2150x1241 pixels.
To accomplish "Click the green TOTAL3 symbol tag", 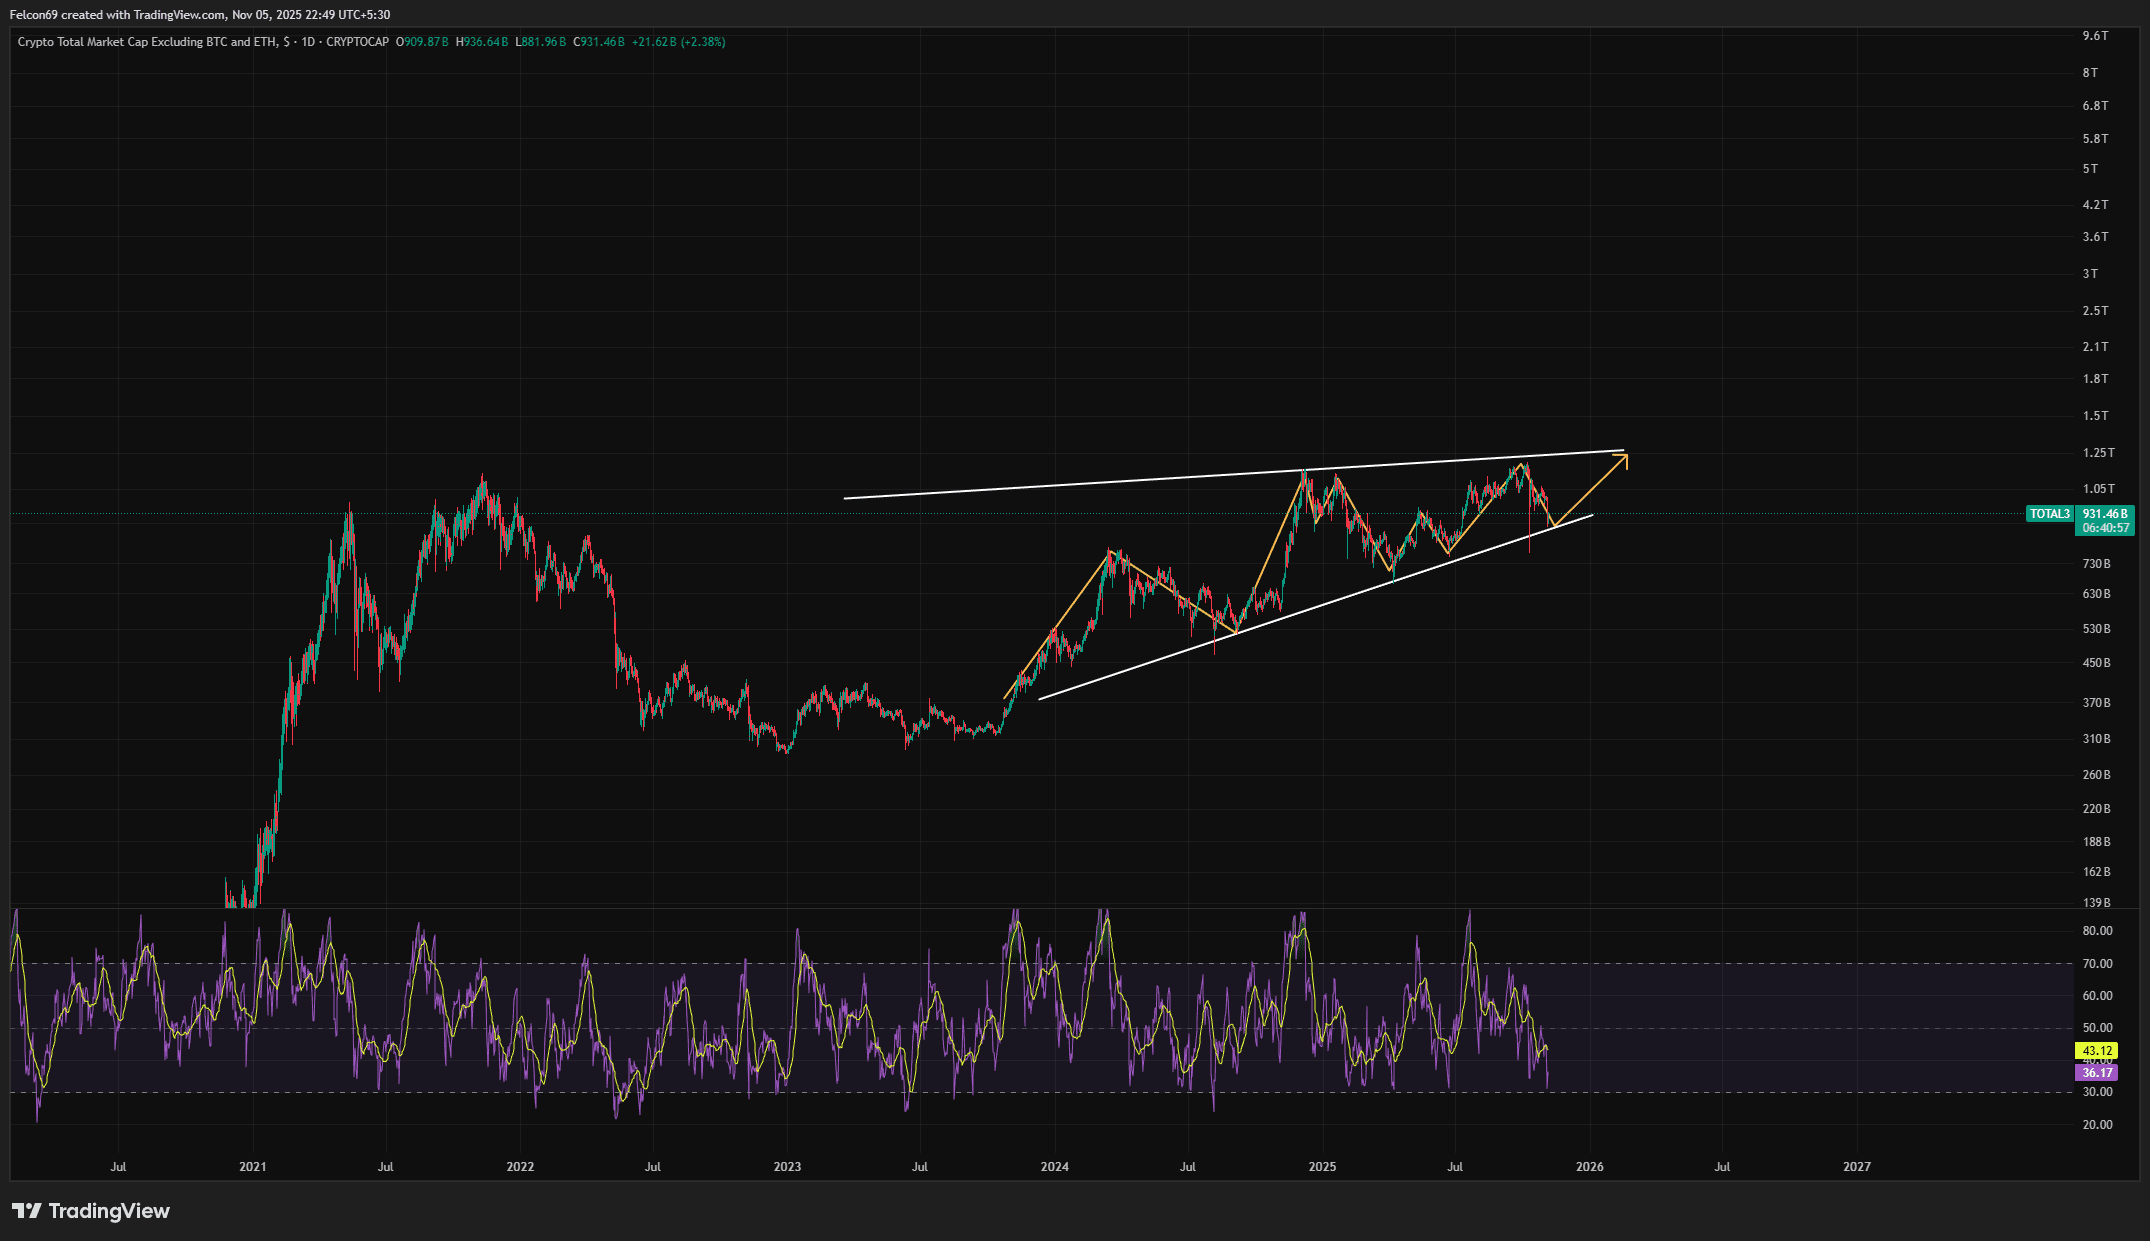I will coord(2049,514).
